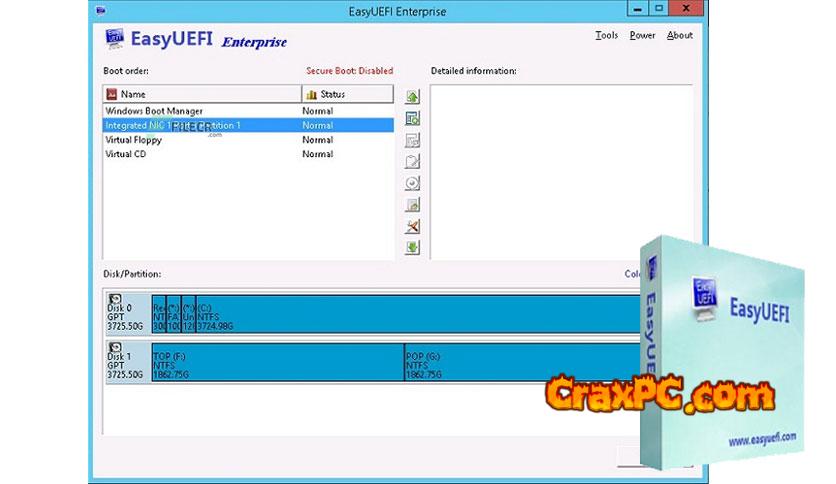
Task: Click the document with pencil edit icon
Action: 412,161
